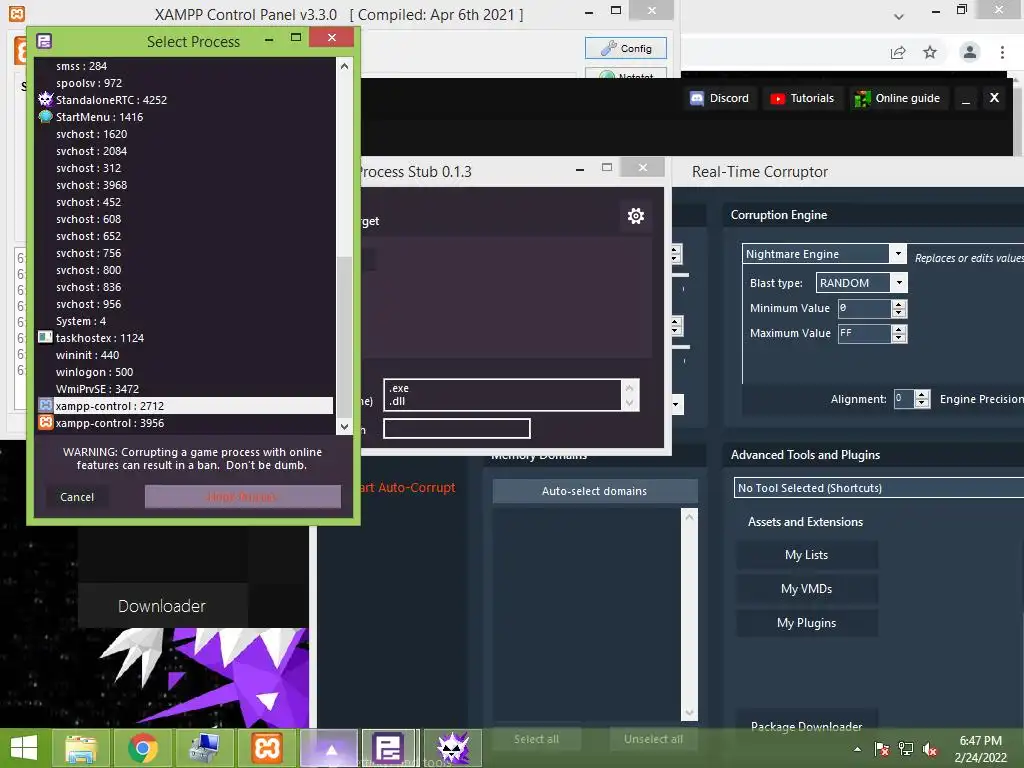Click the XAMPP Config button
Screen dimensions: 1024x768
[x=626, y=48]
